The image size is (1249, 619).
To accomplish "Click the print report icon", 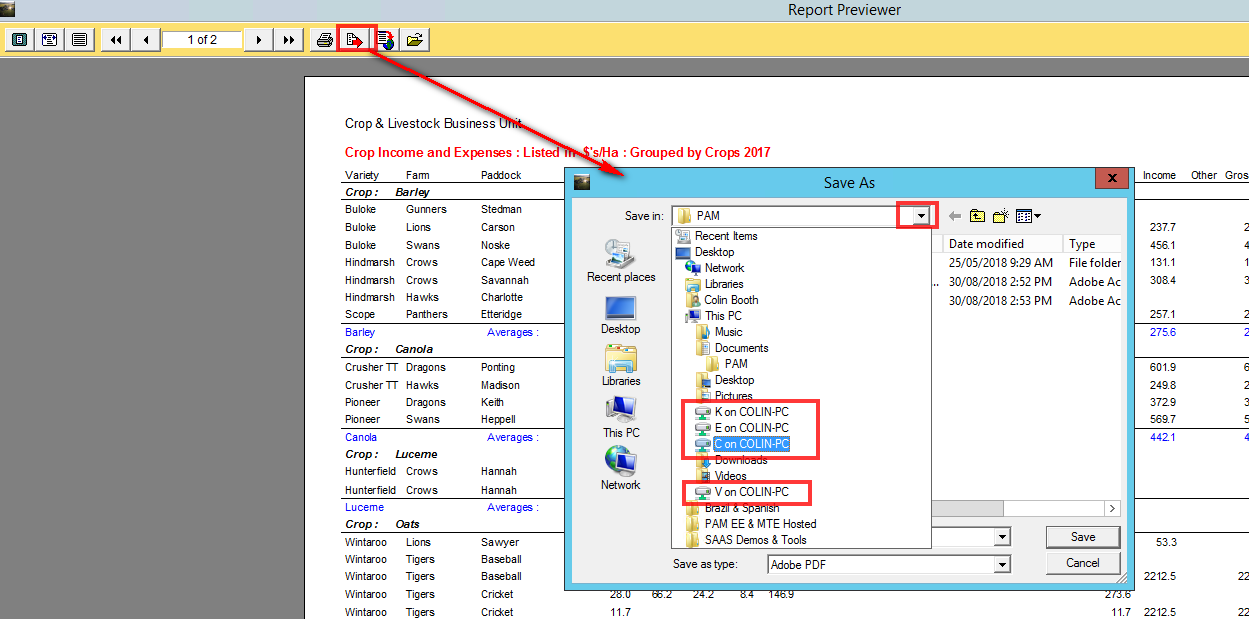I will [x=324, y=40].
